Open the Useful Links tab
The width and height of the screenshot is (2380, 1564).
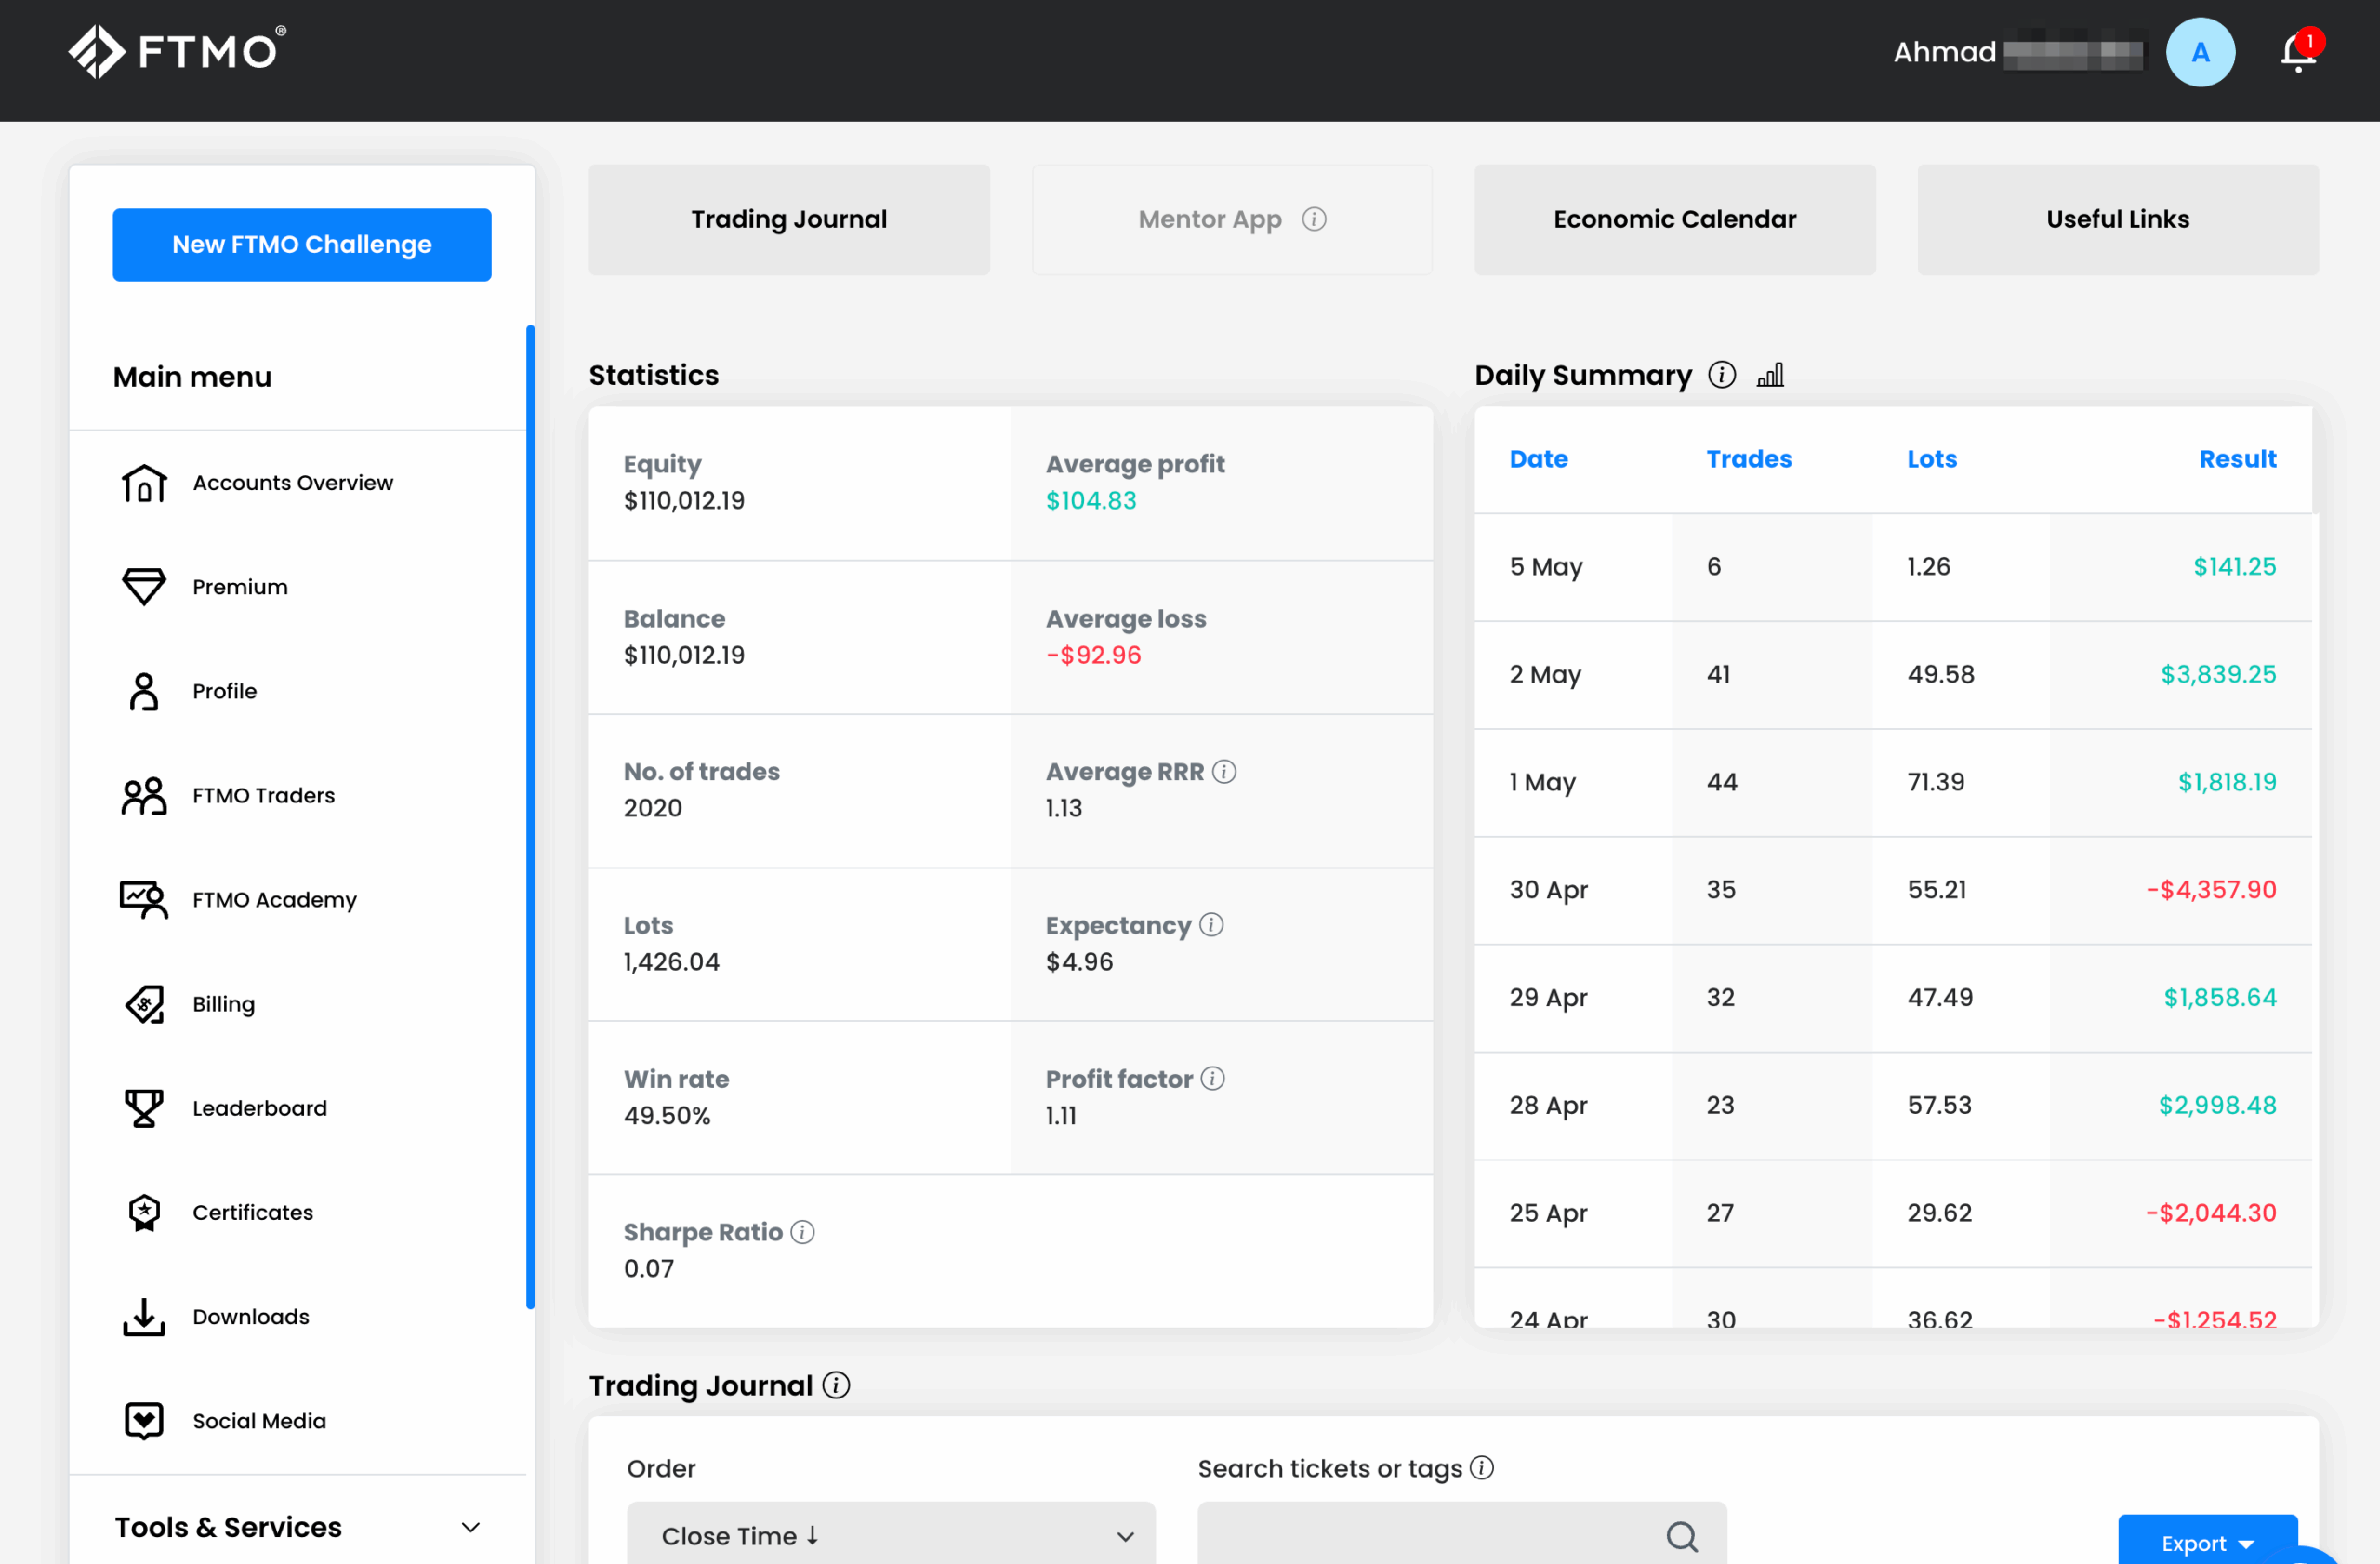(2118, 219)
